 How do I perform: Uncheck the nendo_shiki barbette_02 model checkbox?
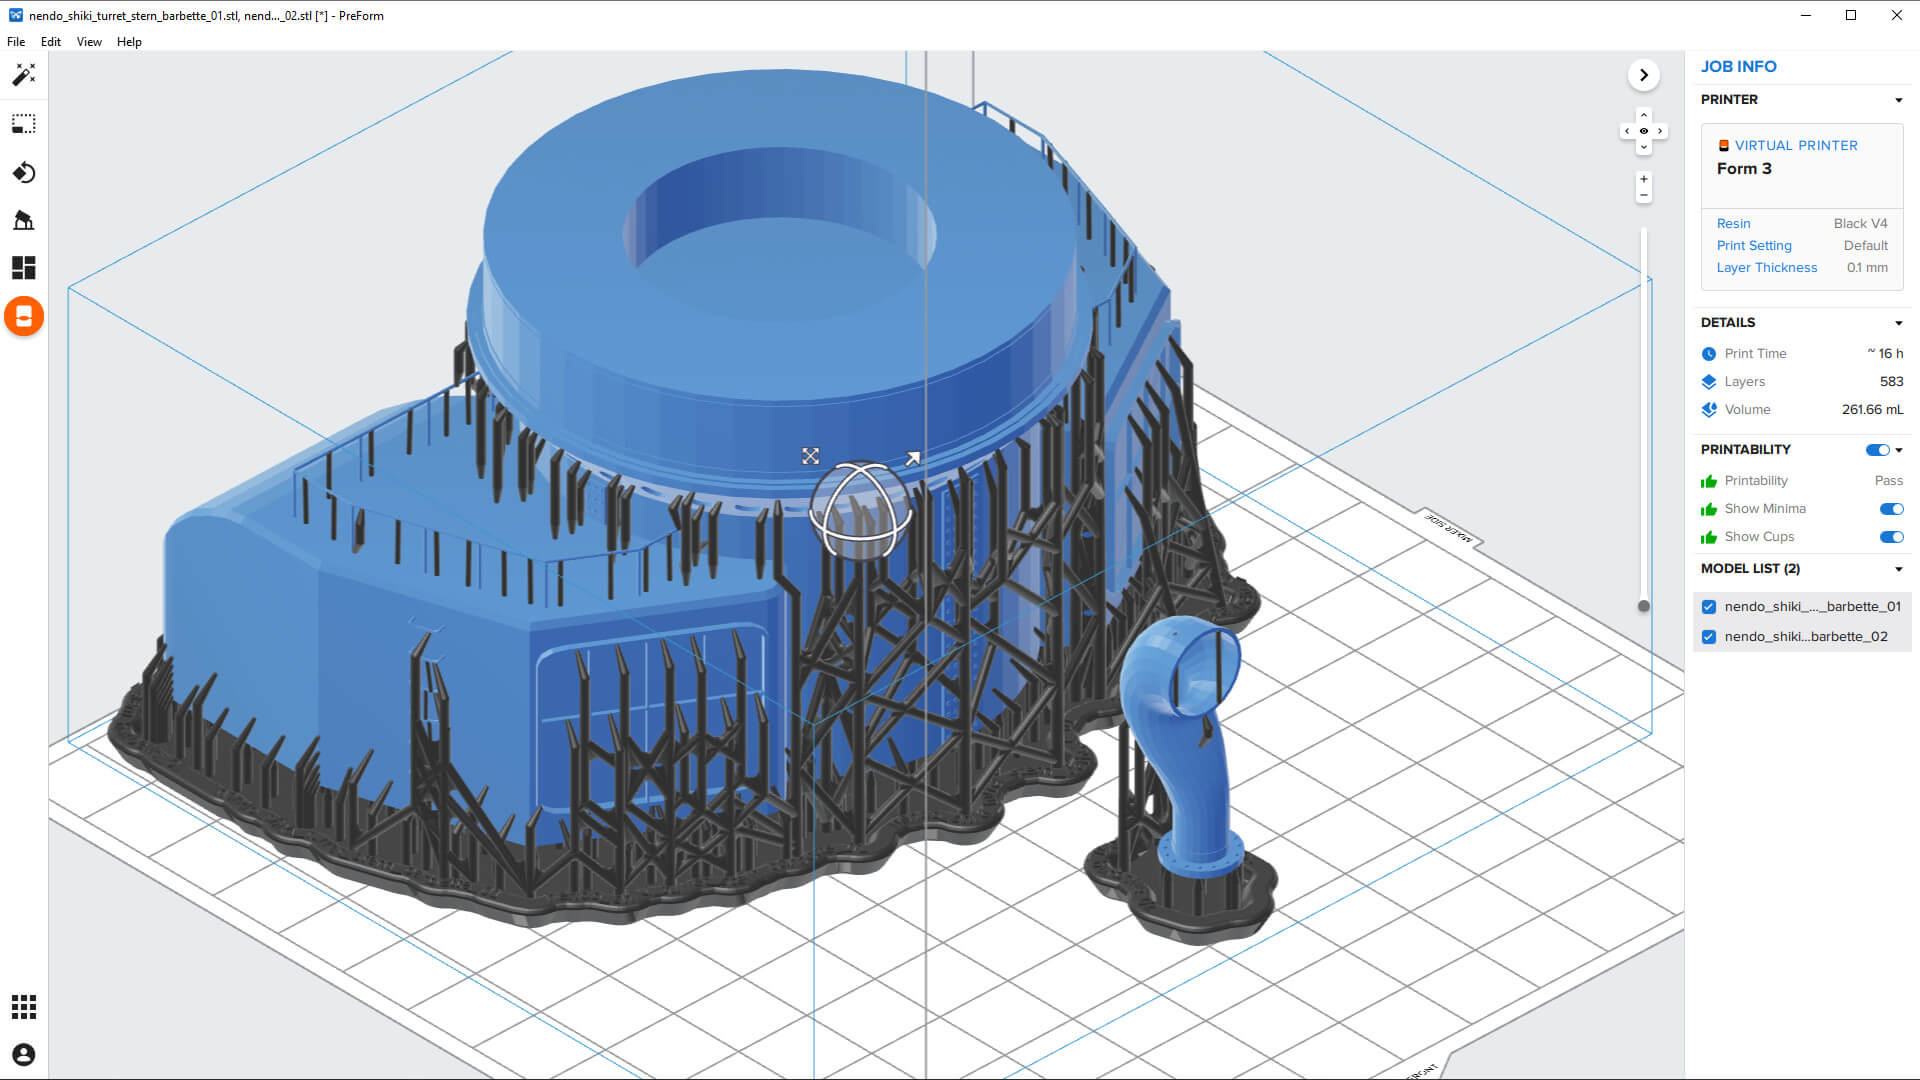(x=1709, y=637)
